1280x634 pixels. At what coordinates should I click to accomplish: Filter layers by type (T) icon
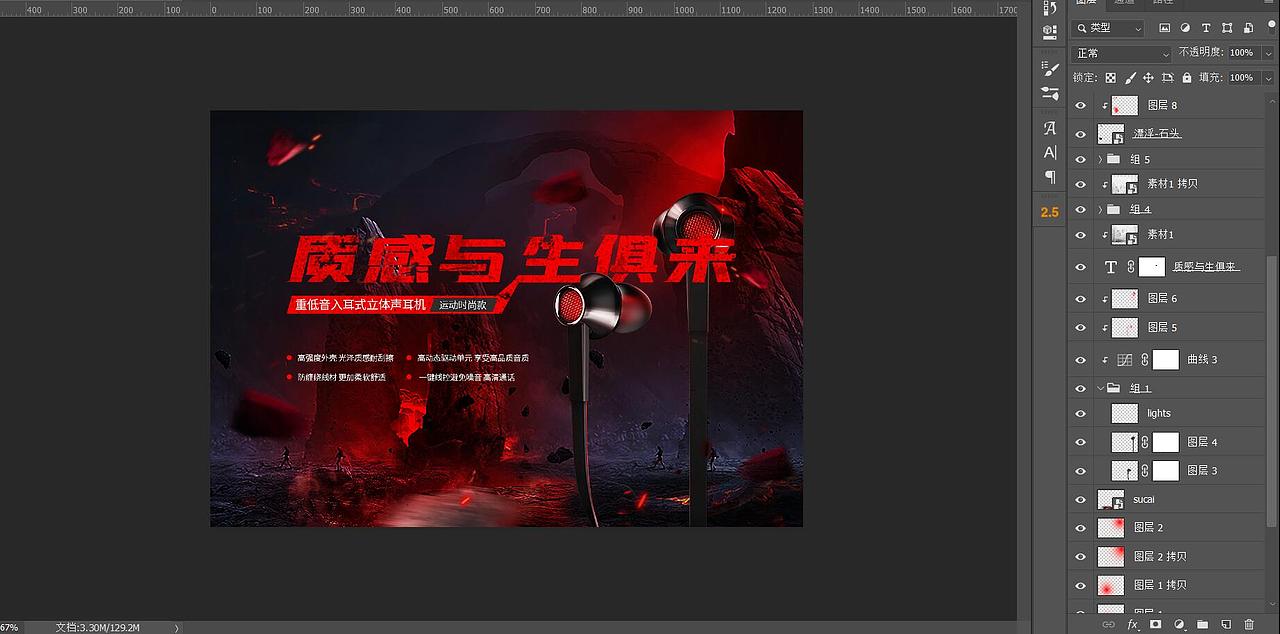pyautogui.click(x=1206, y=28)
